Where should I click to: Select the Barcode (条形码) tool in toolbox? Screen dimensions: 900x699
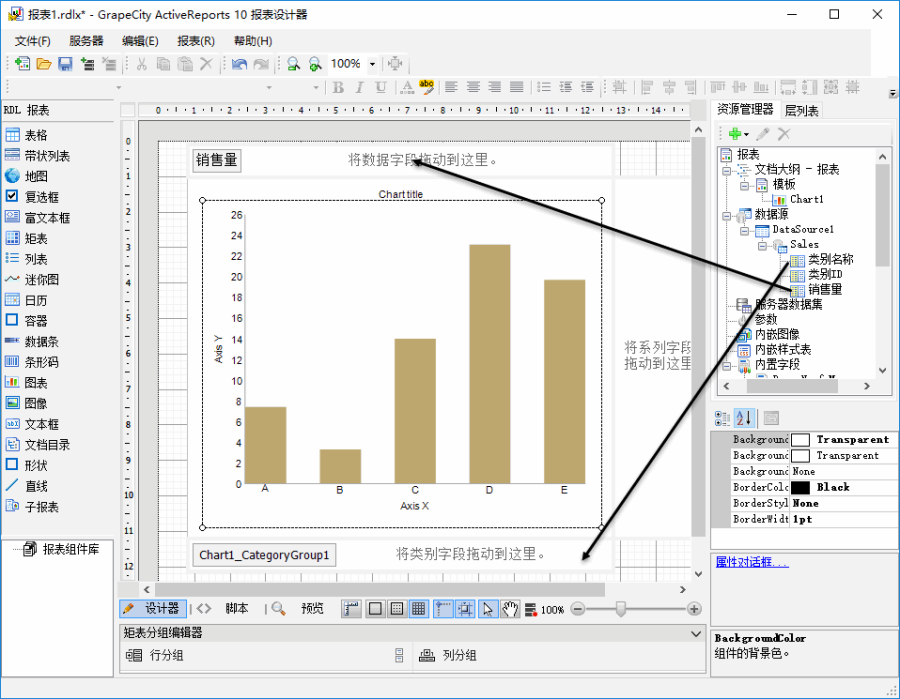click(x=41, y=362)
